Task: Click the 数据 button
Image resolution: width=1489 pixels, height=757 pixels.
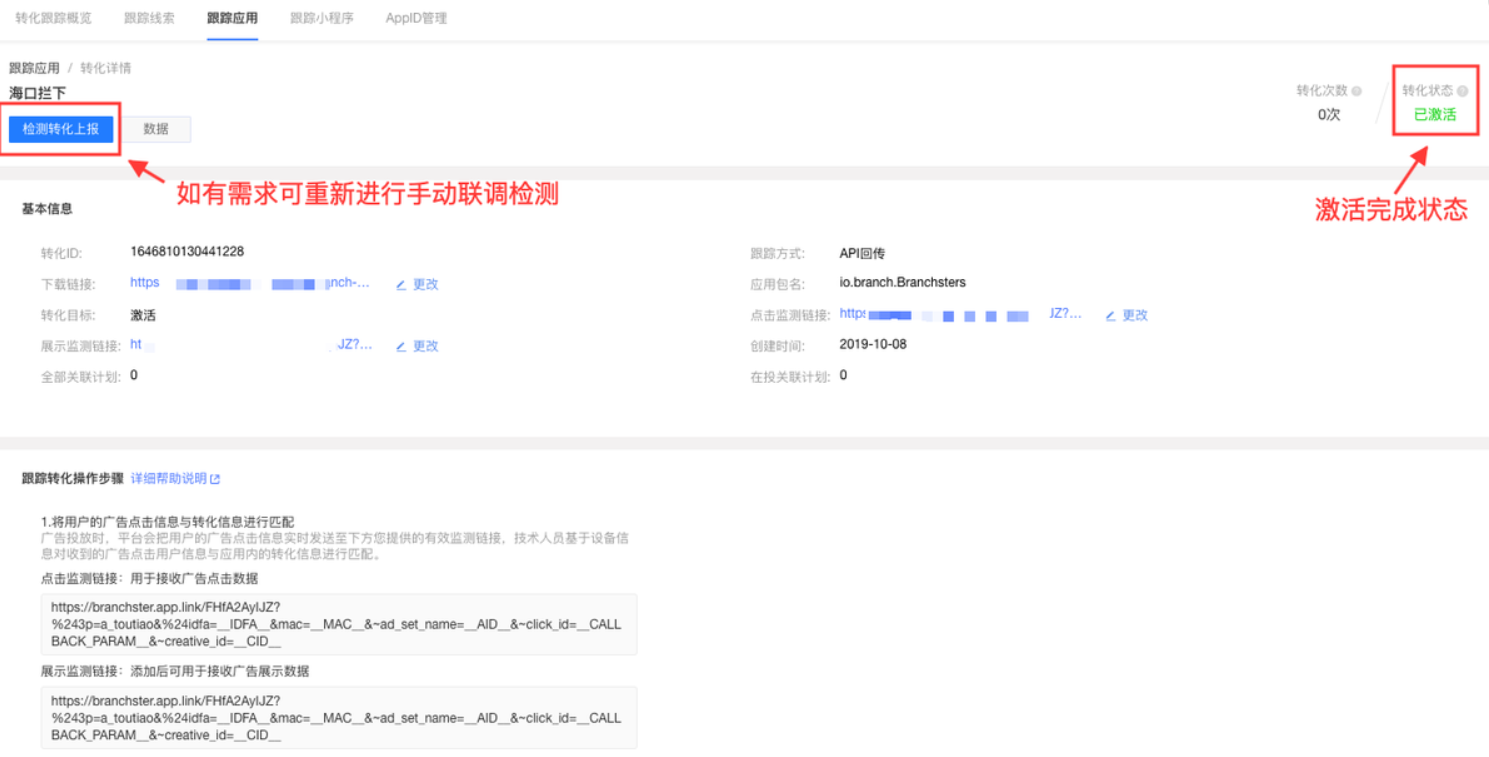Action: click(x=156, y=129)
